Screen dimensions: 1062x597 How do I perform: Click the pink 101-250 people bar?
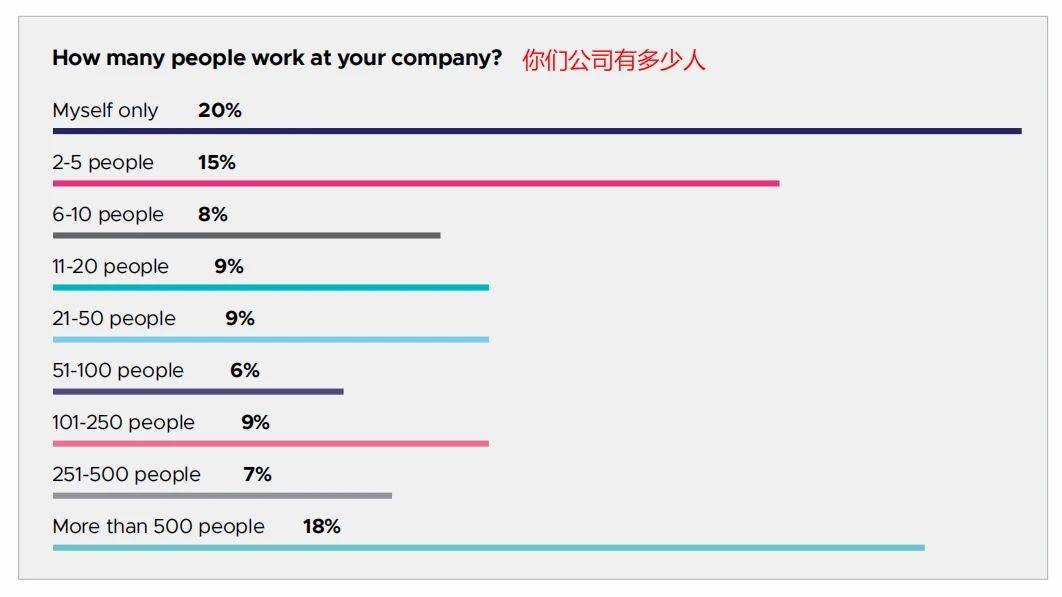coord(271,443)
